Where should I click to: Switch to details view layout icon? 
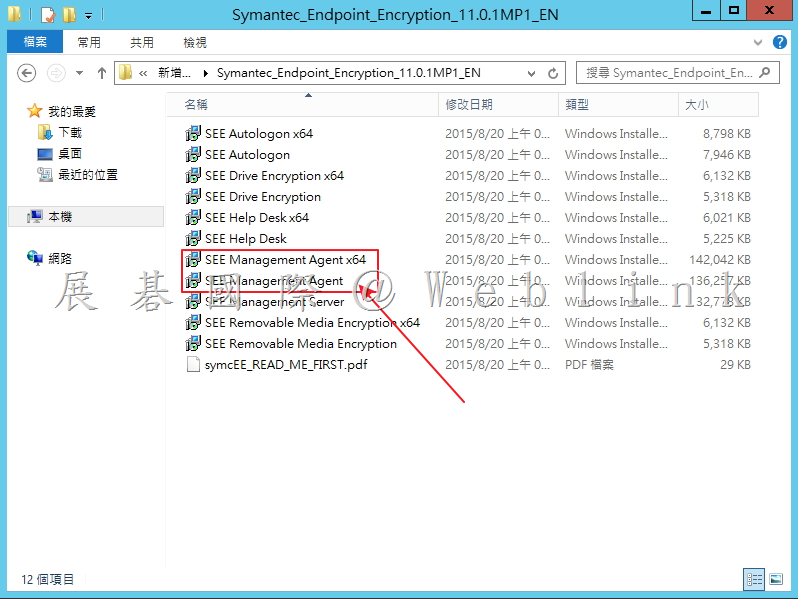click(754, 579)
